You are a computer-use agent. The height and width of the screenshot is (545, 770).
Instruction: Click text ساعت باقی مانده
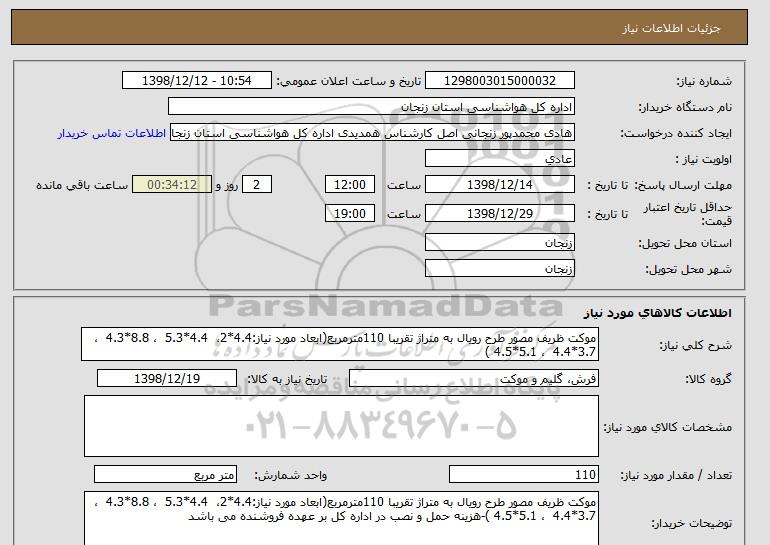pyautogui.click(x=82, y=185)
